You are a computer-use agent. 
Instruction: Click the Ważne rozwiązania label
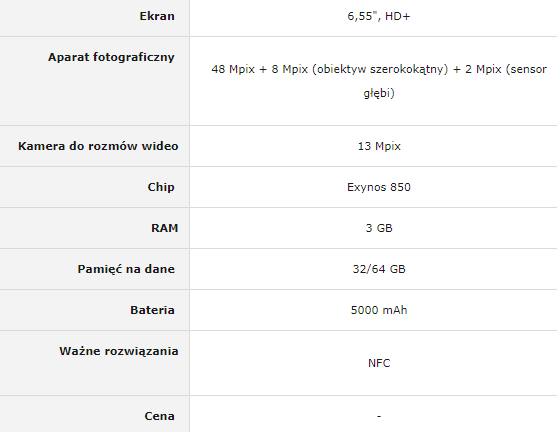tap(119, 351)
